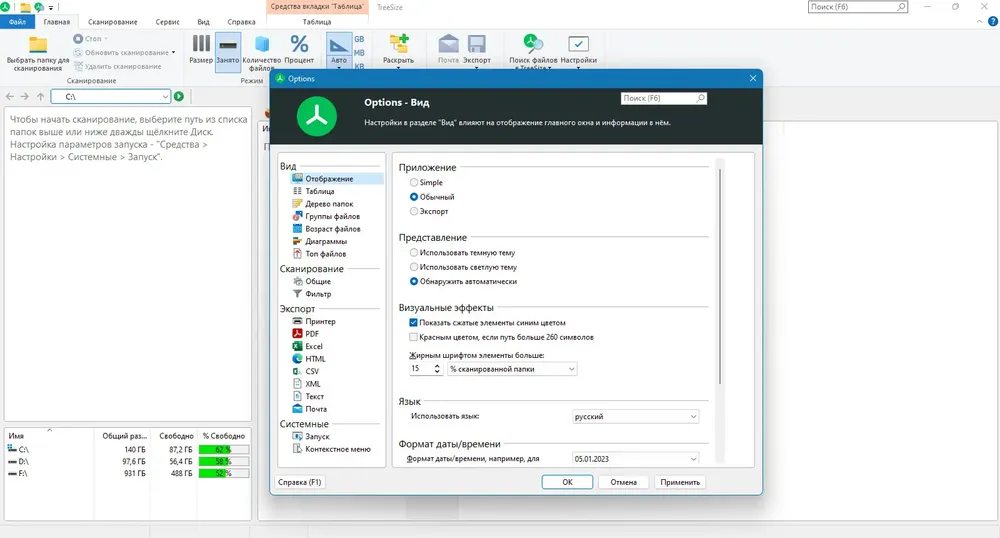Expand the date format 05.01.2023 dropdown
Screen dimensions: 1000x538
(x=635, y=458)
